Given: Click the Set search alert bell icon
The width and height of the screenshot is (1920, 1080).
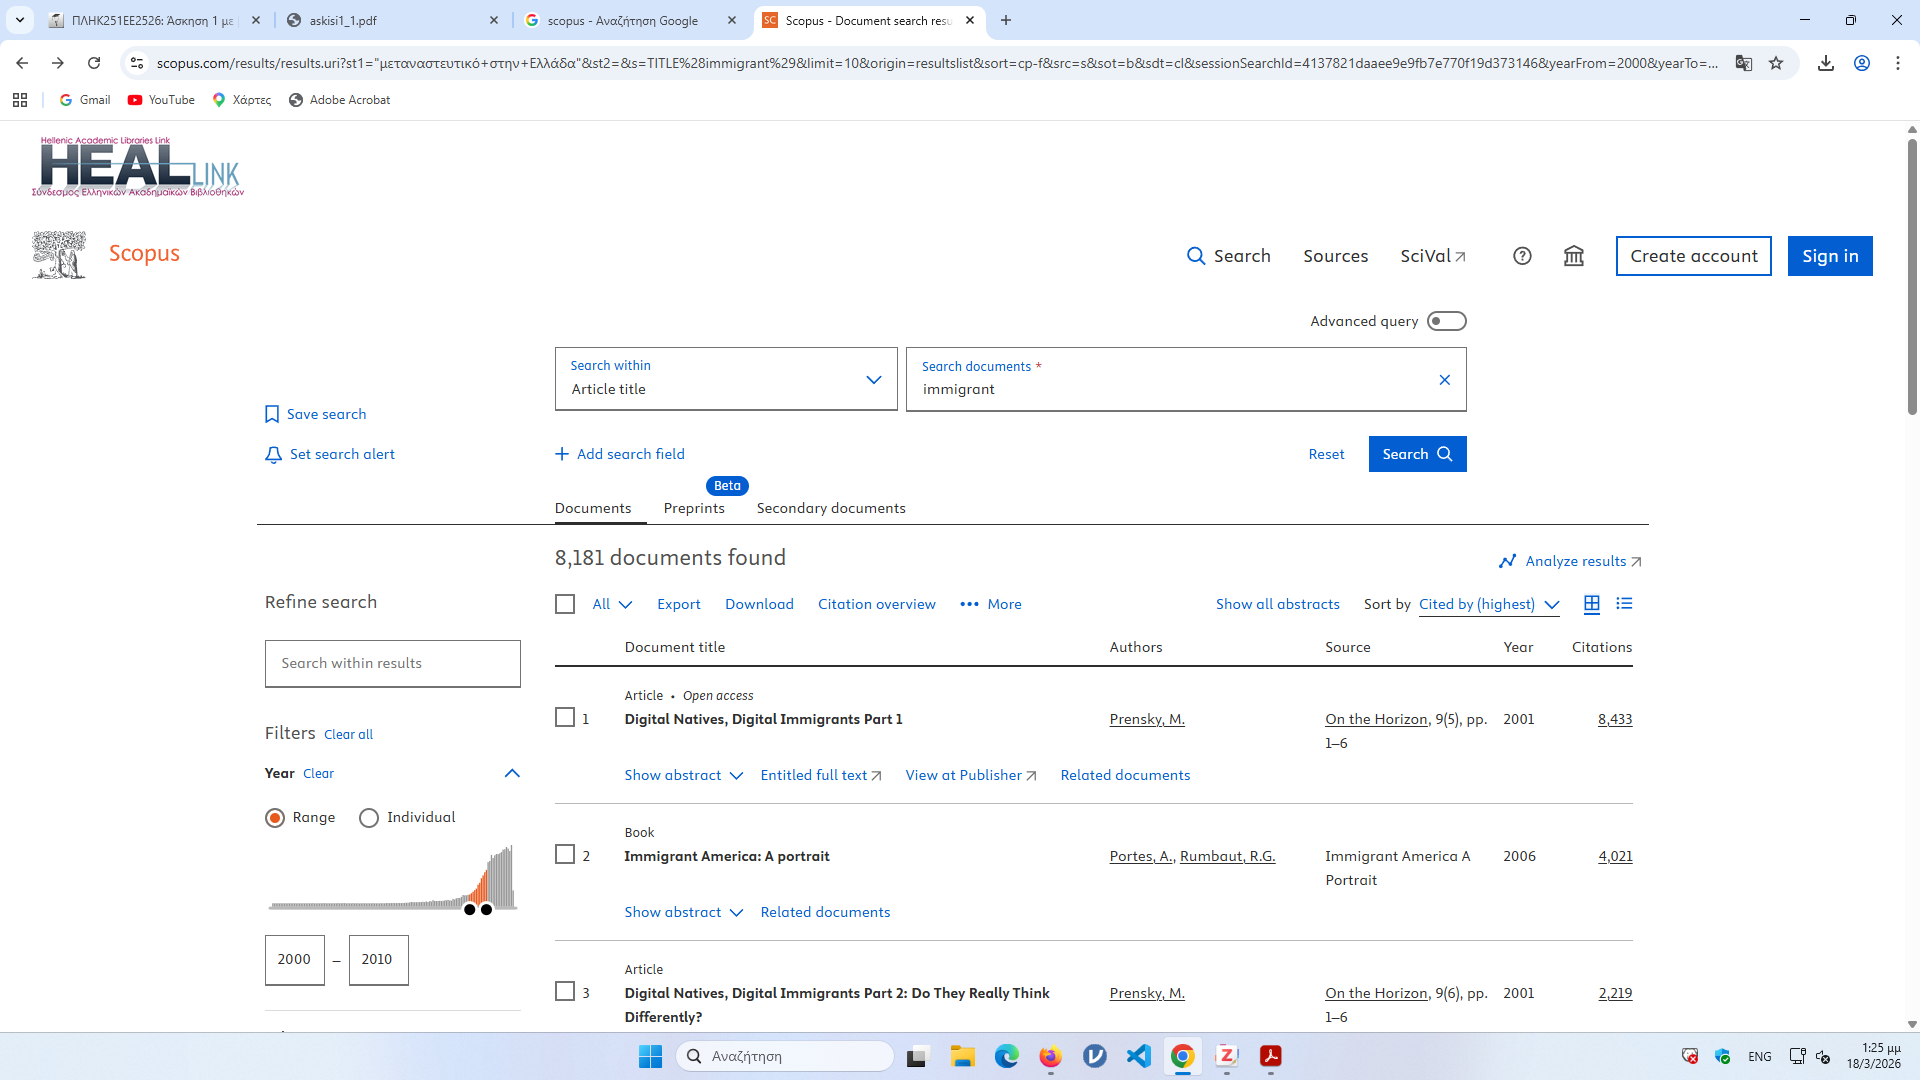Looking at the screenshot, I should point(273,455).
